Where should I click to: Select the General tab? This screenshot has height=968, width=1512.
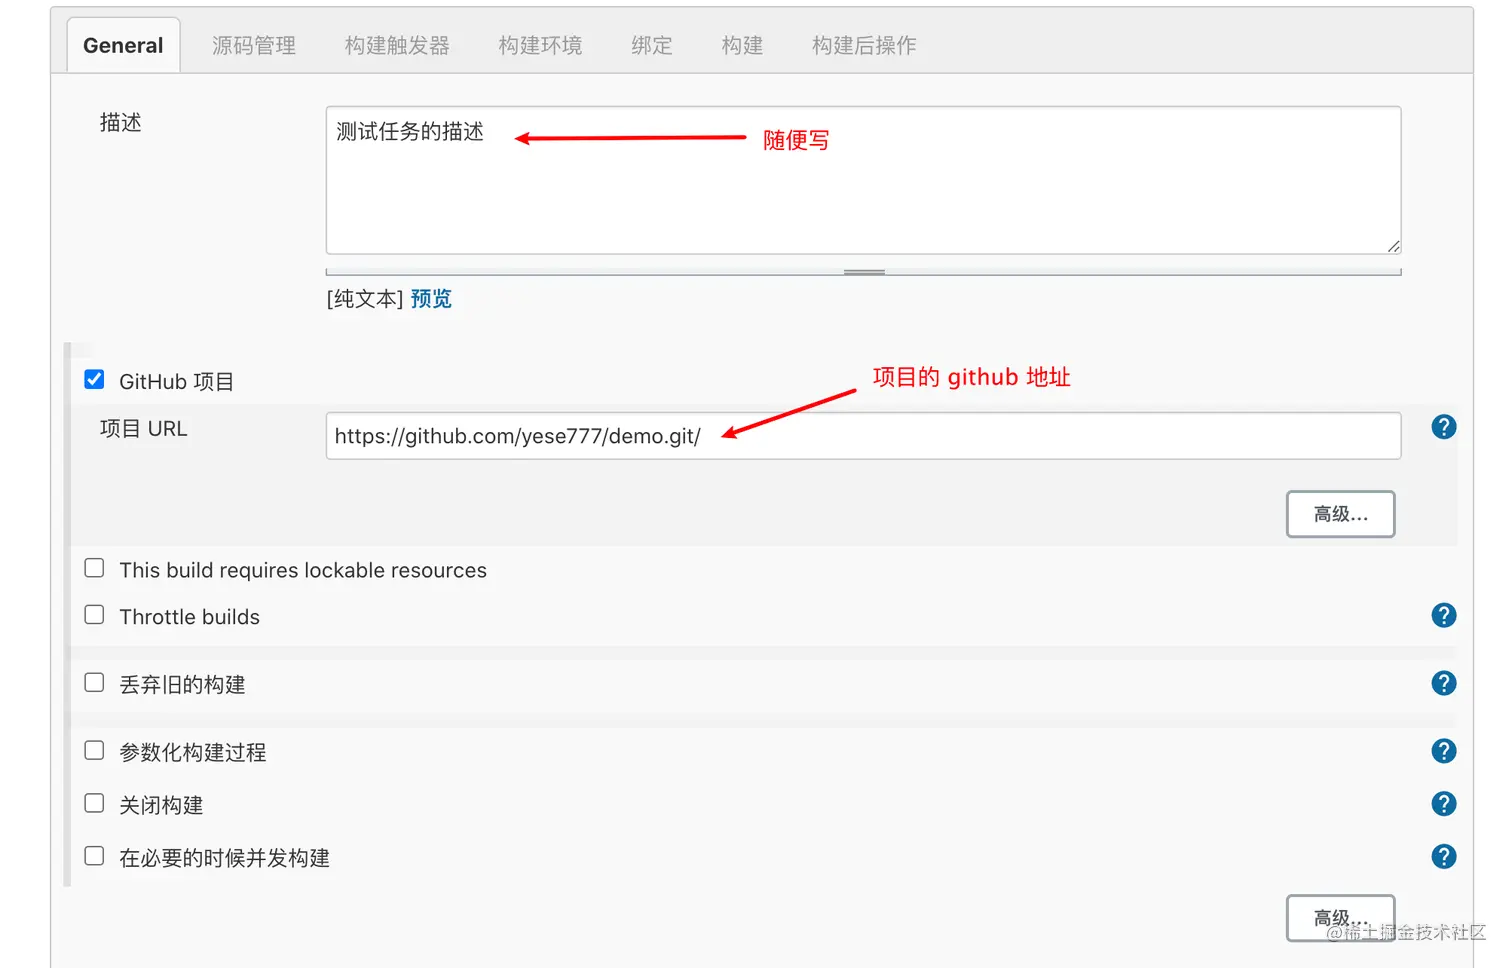click(x=123, y=45)
